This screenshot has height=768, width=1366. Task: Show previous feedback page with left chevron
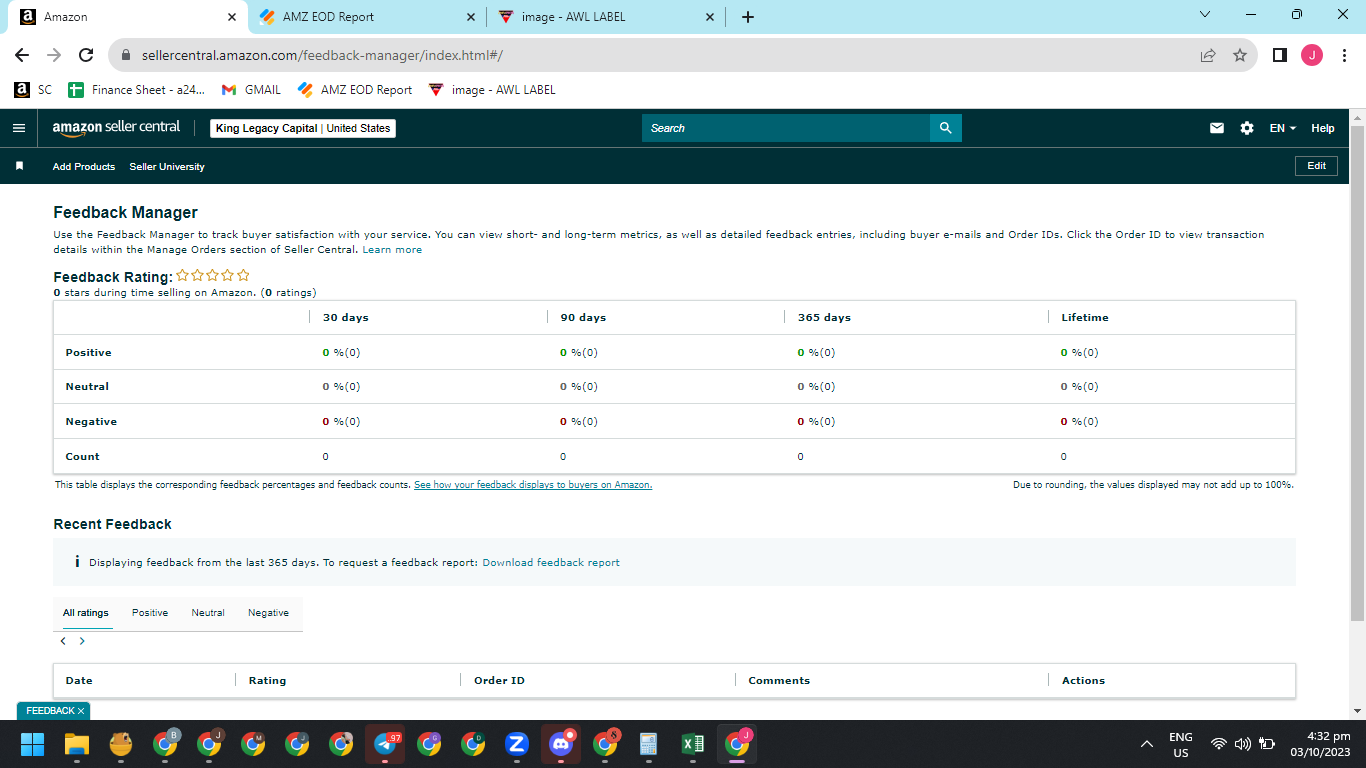63,641
